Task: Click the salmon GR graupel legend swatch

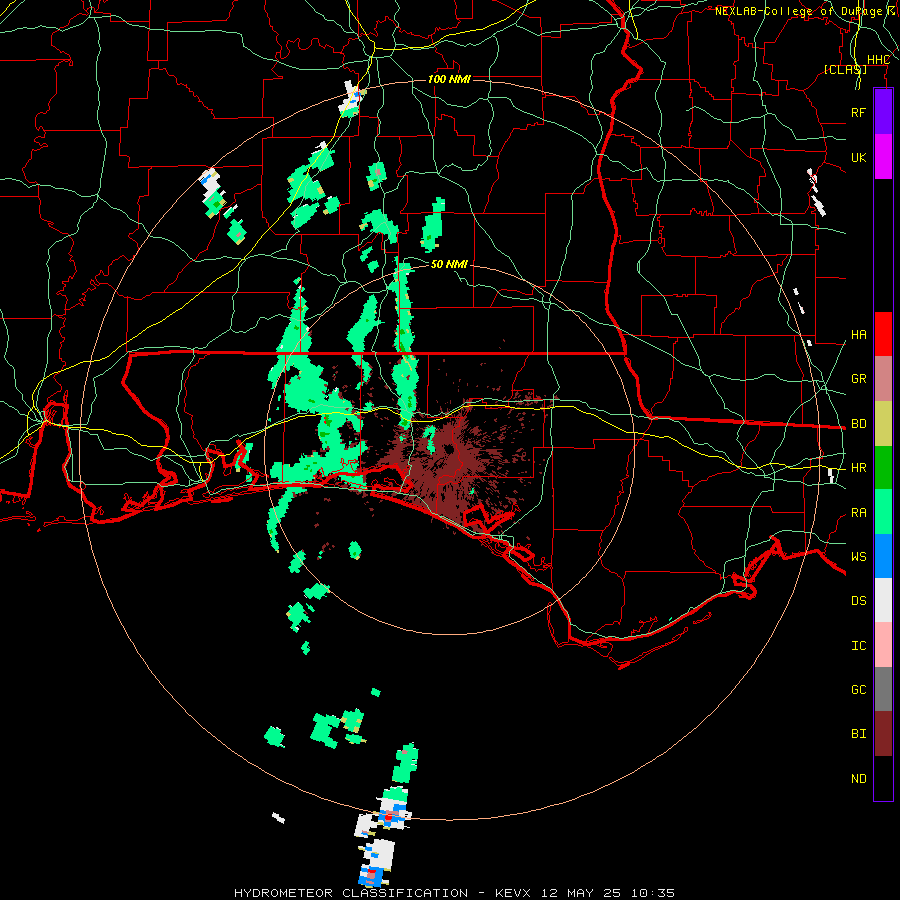Action: tap(883, 379)
